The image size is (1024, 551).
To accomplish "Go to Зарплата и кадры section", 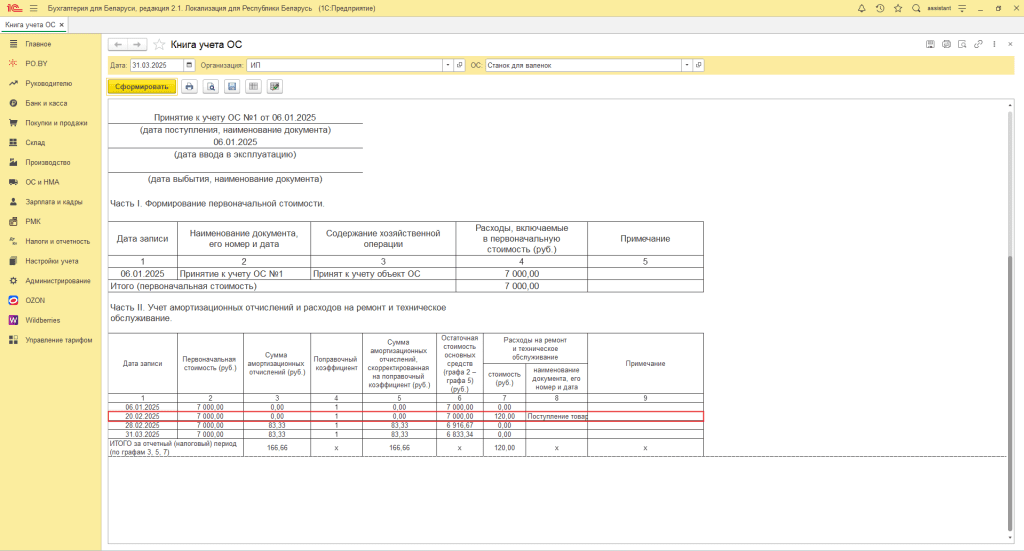I will click(54, 202).
